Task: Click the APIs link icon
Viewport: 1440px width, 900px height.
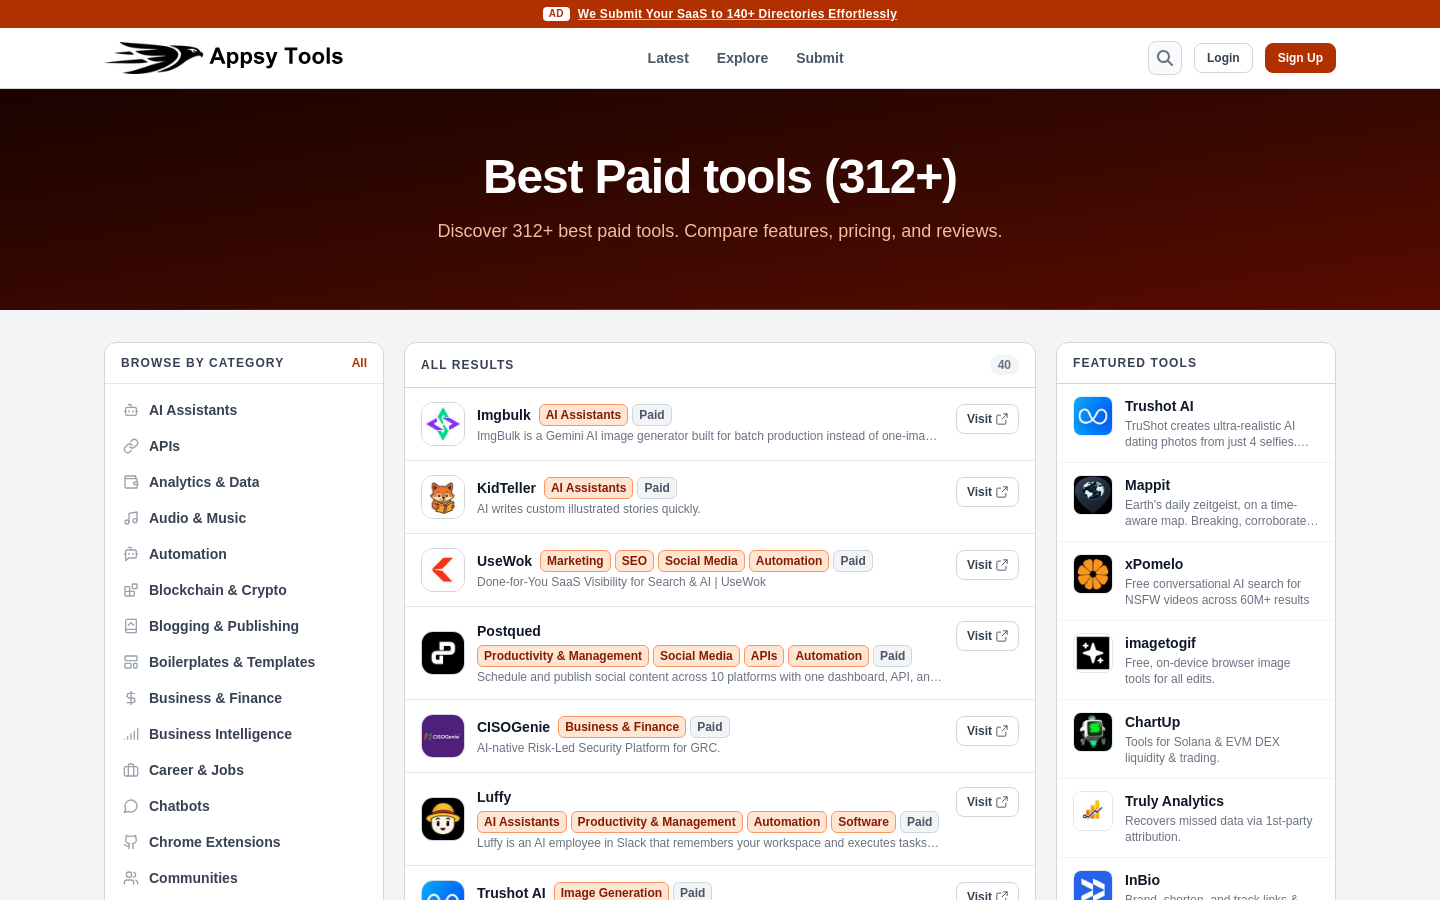Action: 131,446
